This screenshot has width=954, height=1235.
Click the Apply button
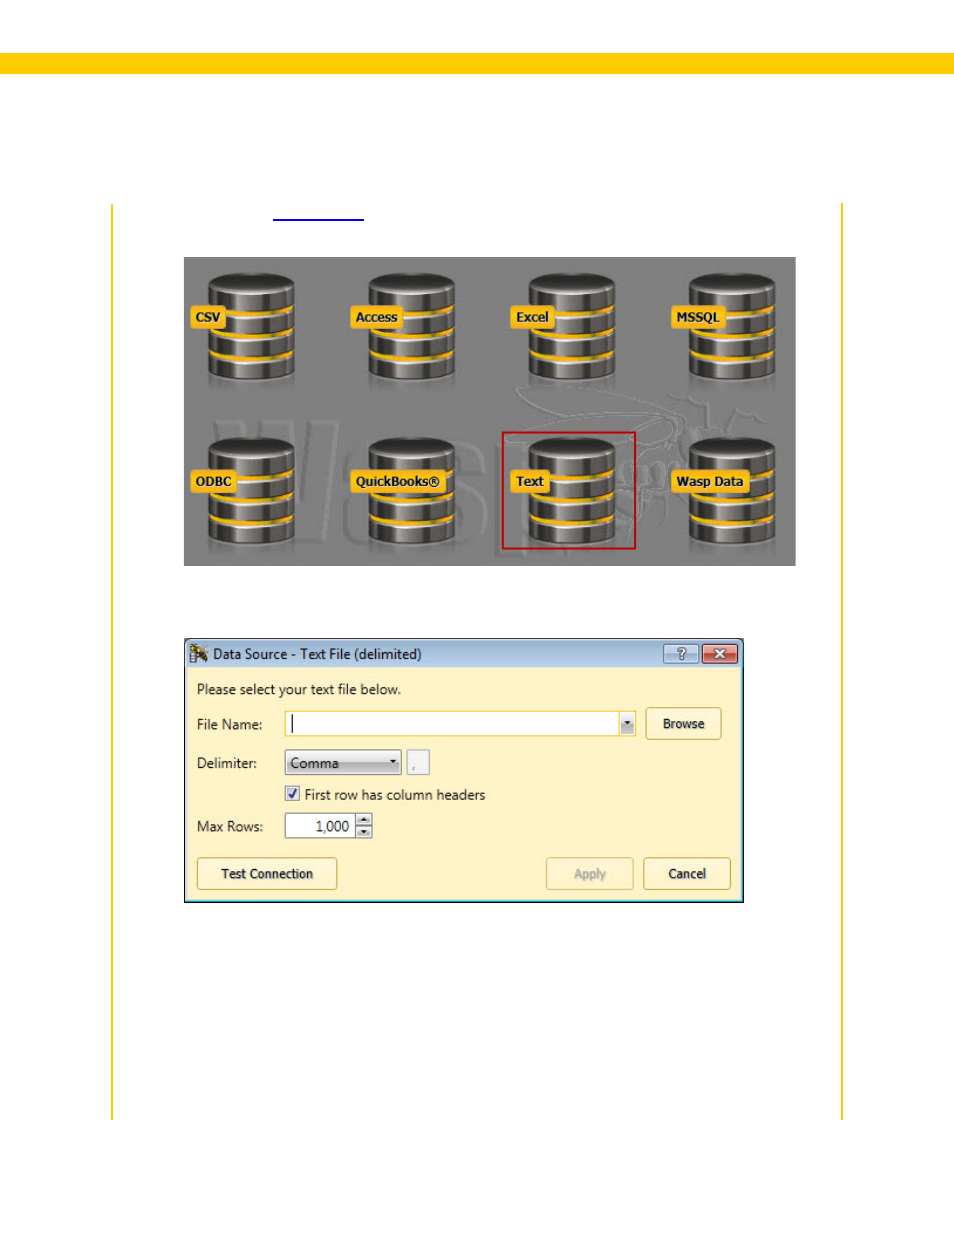pyautogui.click(x=590, y=874)
